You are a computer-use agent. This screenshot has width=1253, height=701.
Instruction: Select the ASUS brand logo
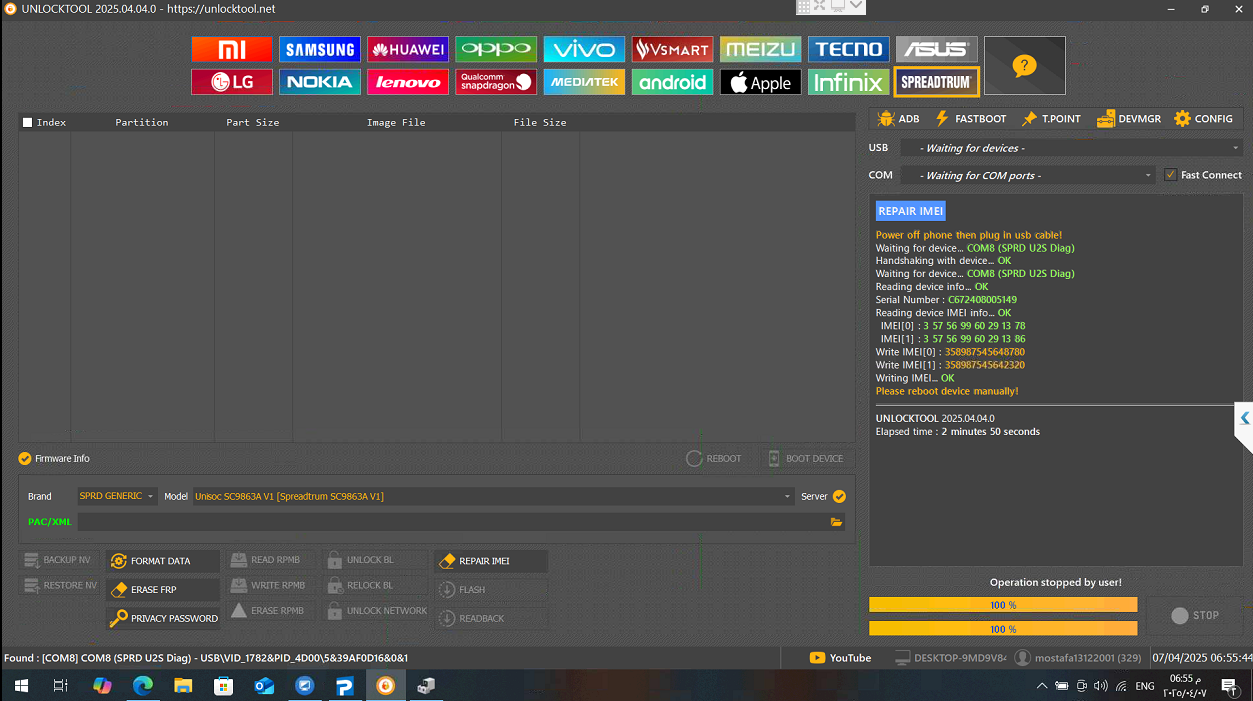pyautogui.click(x=937, y=49)
